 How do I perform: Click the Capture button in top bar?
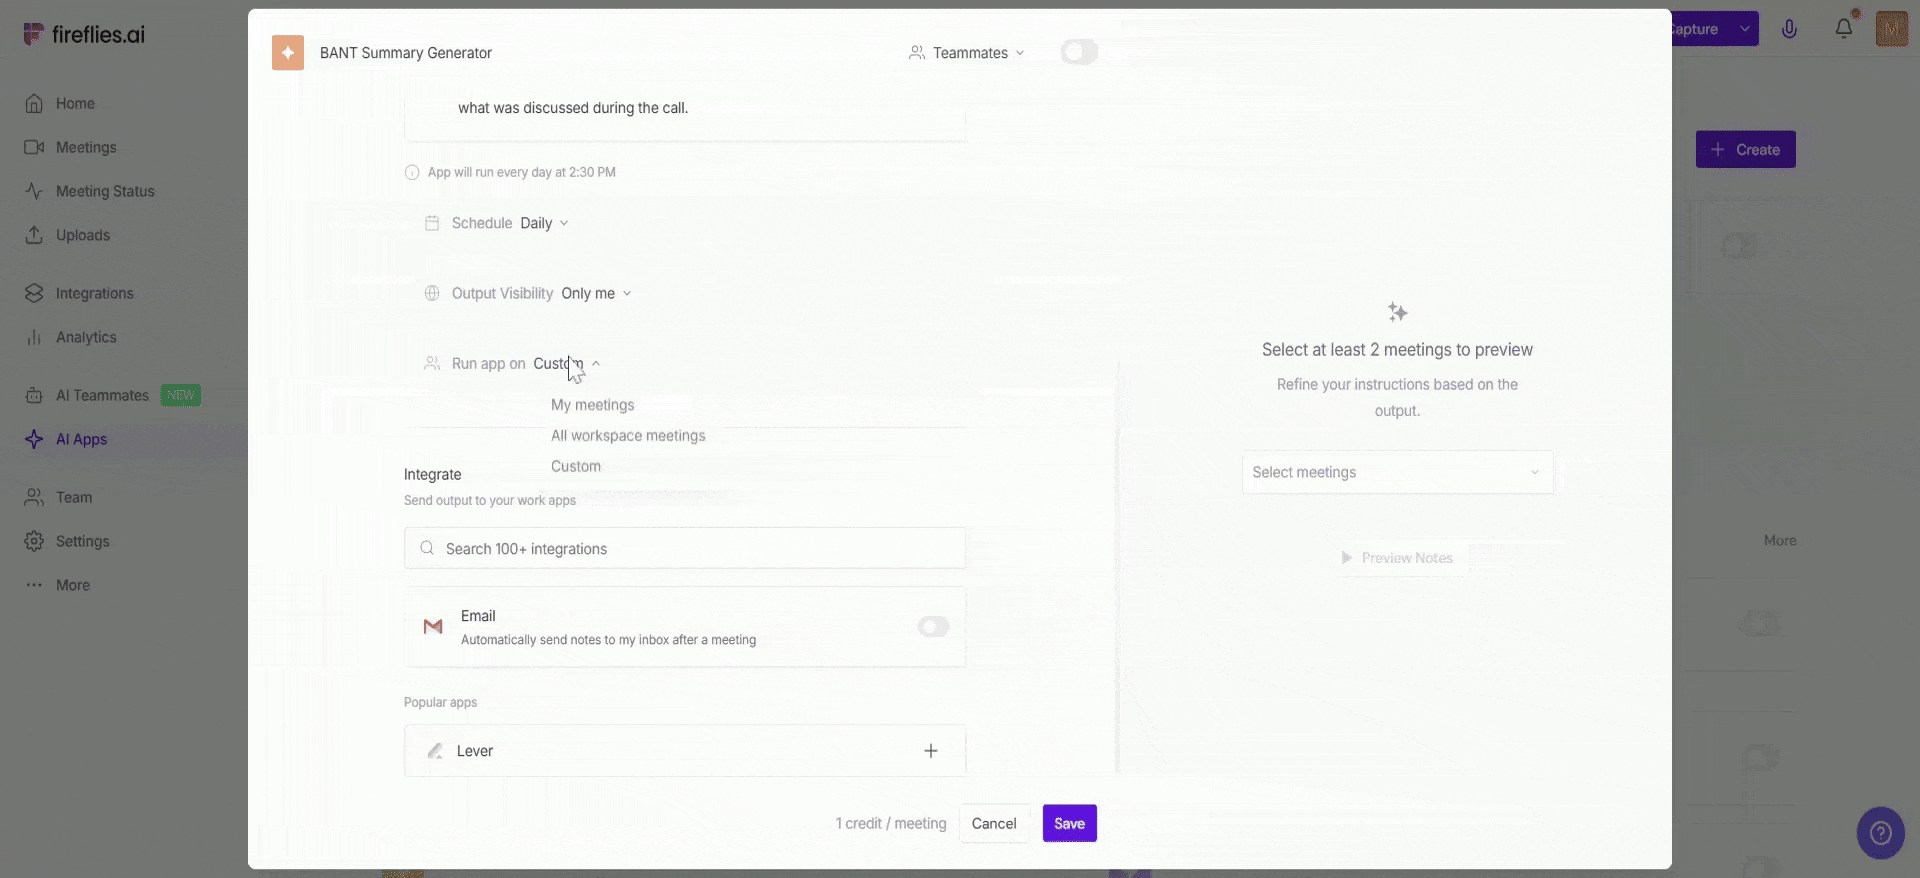1703,29
